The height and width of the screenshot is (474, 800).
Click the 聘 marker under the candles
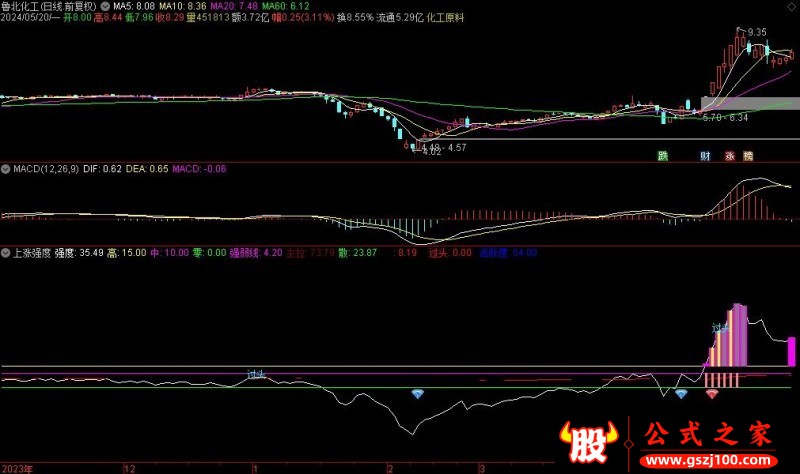[748, 156]
